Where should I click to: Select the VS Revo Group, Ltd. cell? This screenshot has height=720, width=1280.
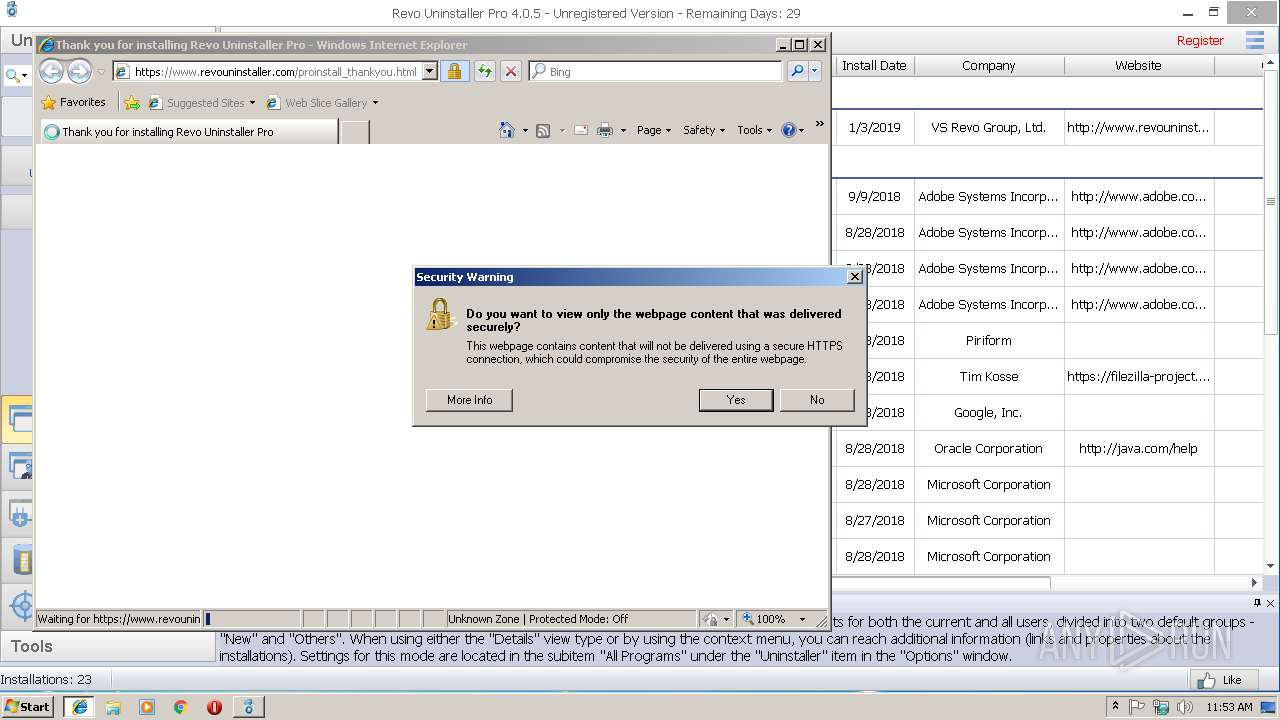click(x=989, y=128)
